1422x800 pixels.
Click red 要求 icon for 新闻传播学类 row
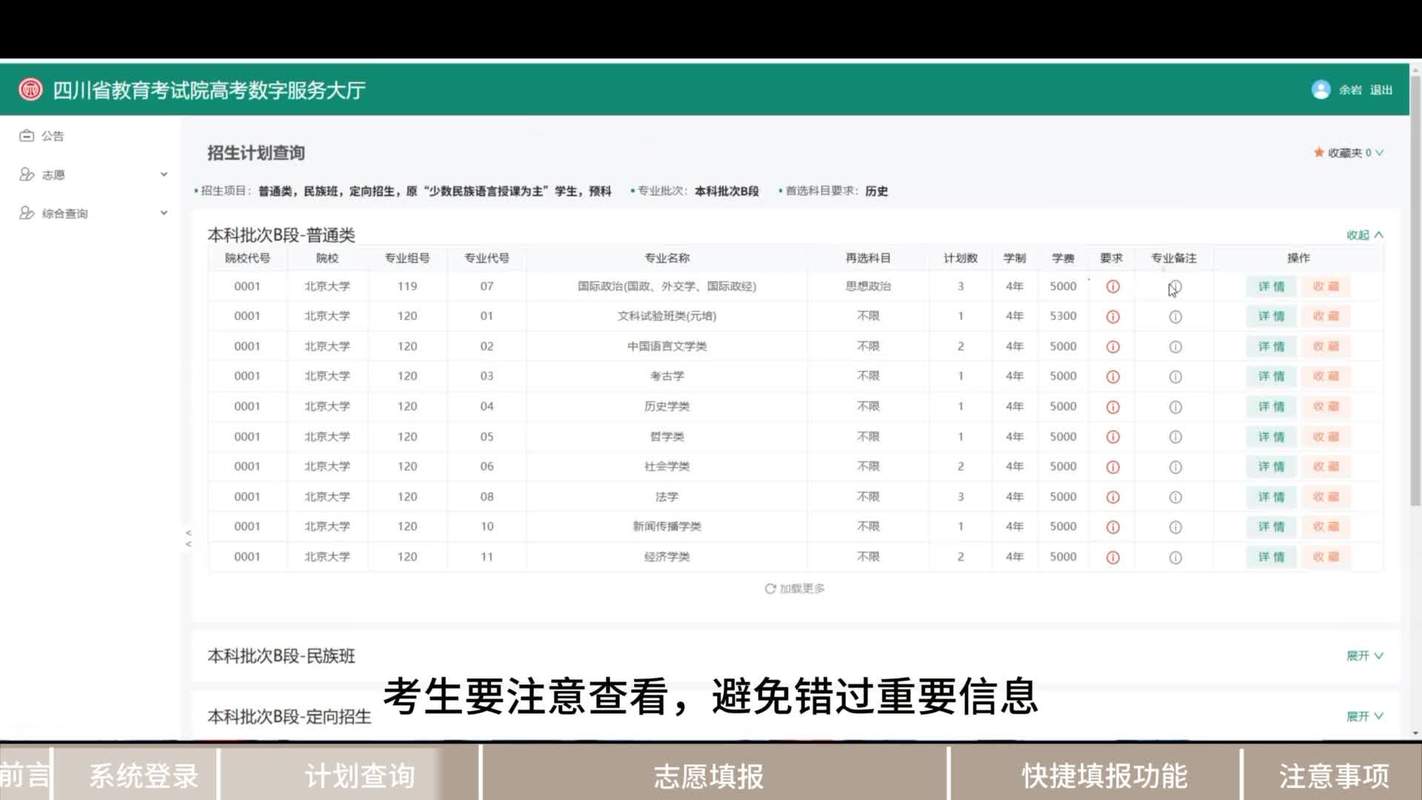(x=1112, y=527)
